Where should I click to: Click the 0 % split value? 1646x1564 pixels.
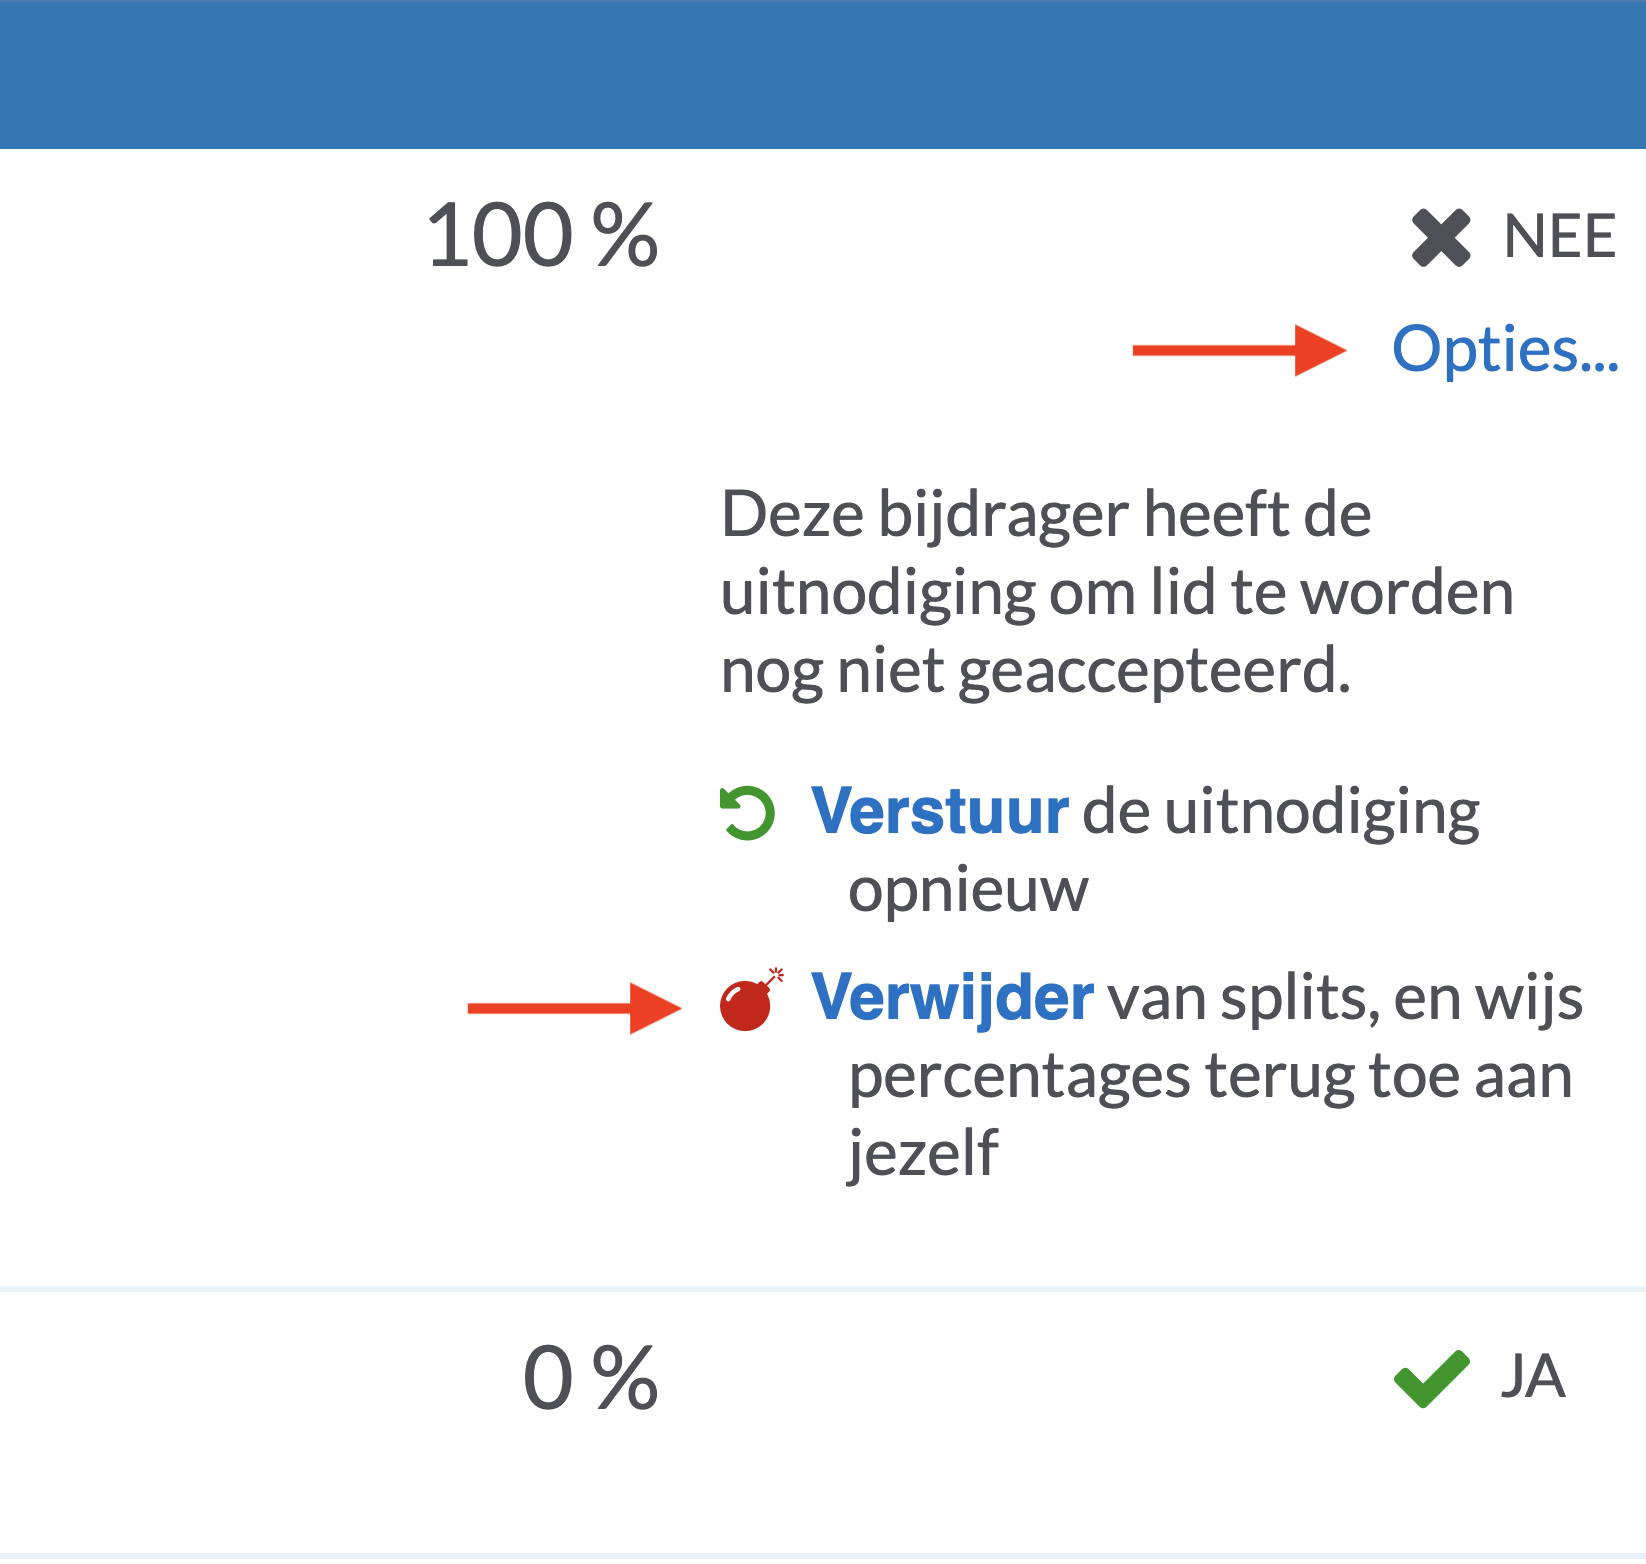click(591, 1378)
